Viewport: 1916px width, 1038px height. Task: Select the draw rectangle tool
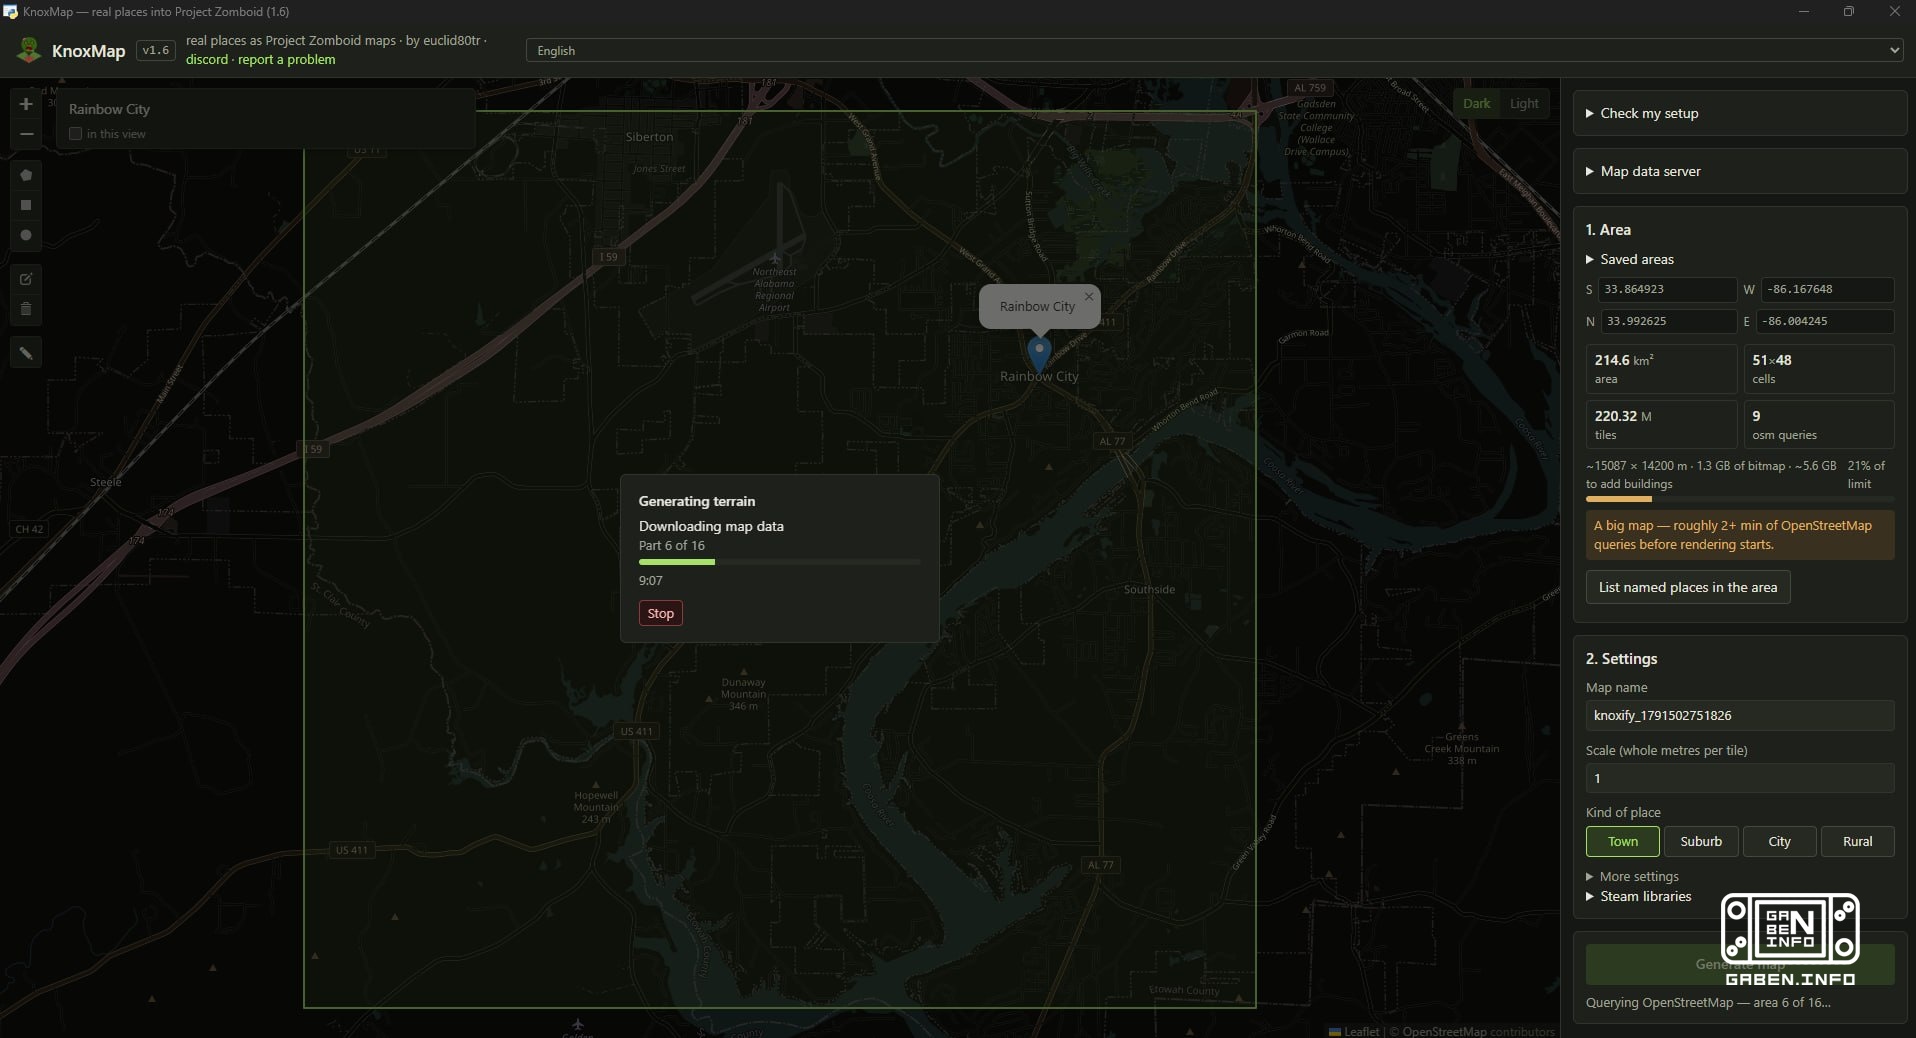(26, 205)
